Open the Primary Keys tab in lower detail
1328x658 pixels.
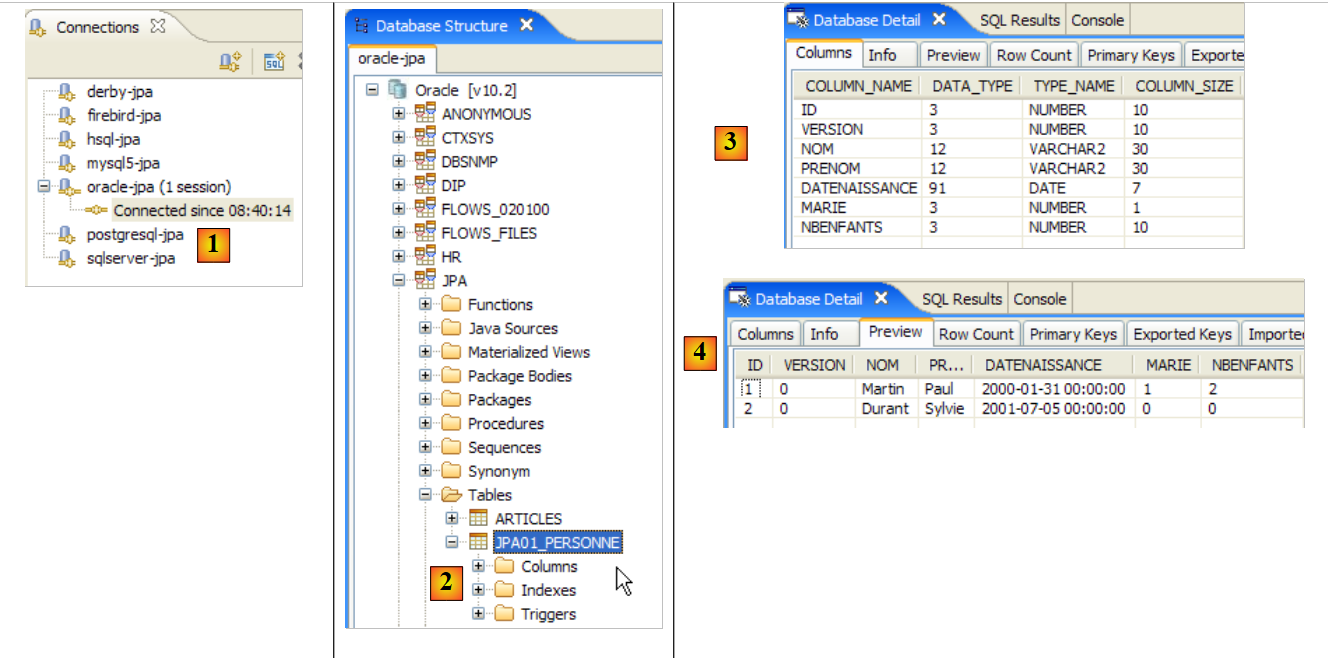click(1073, 334)
